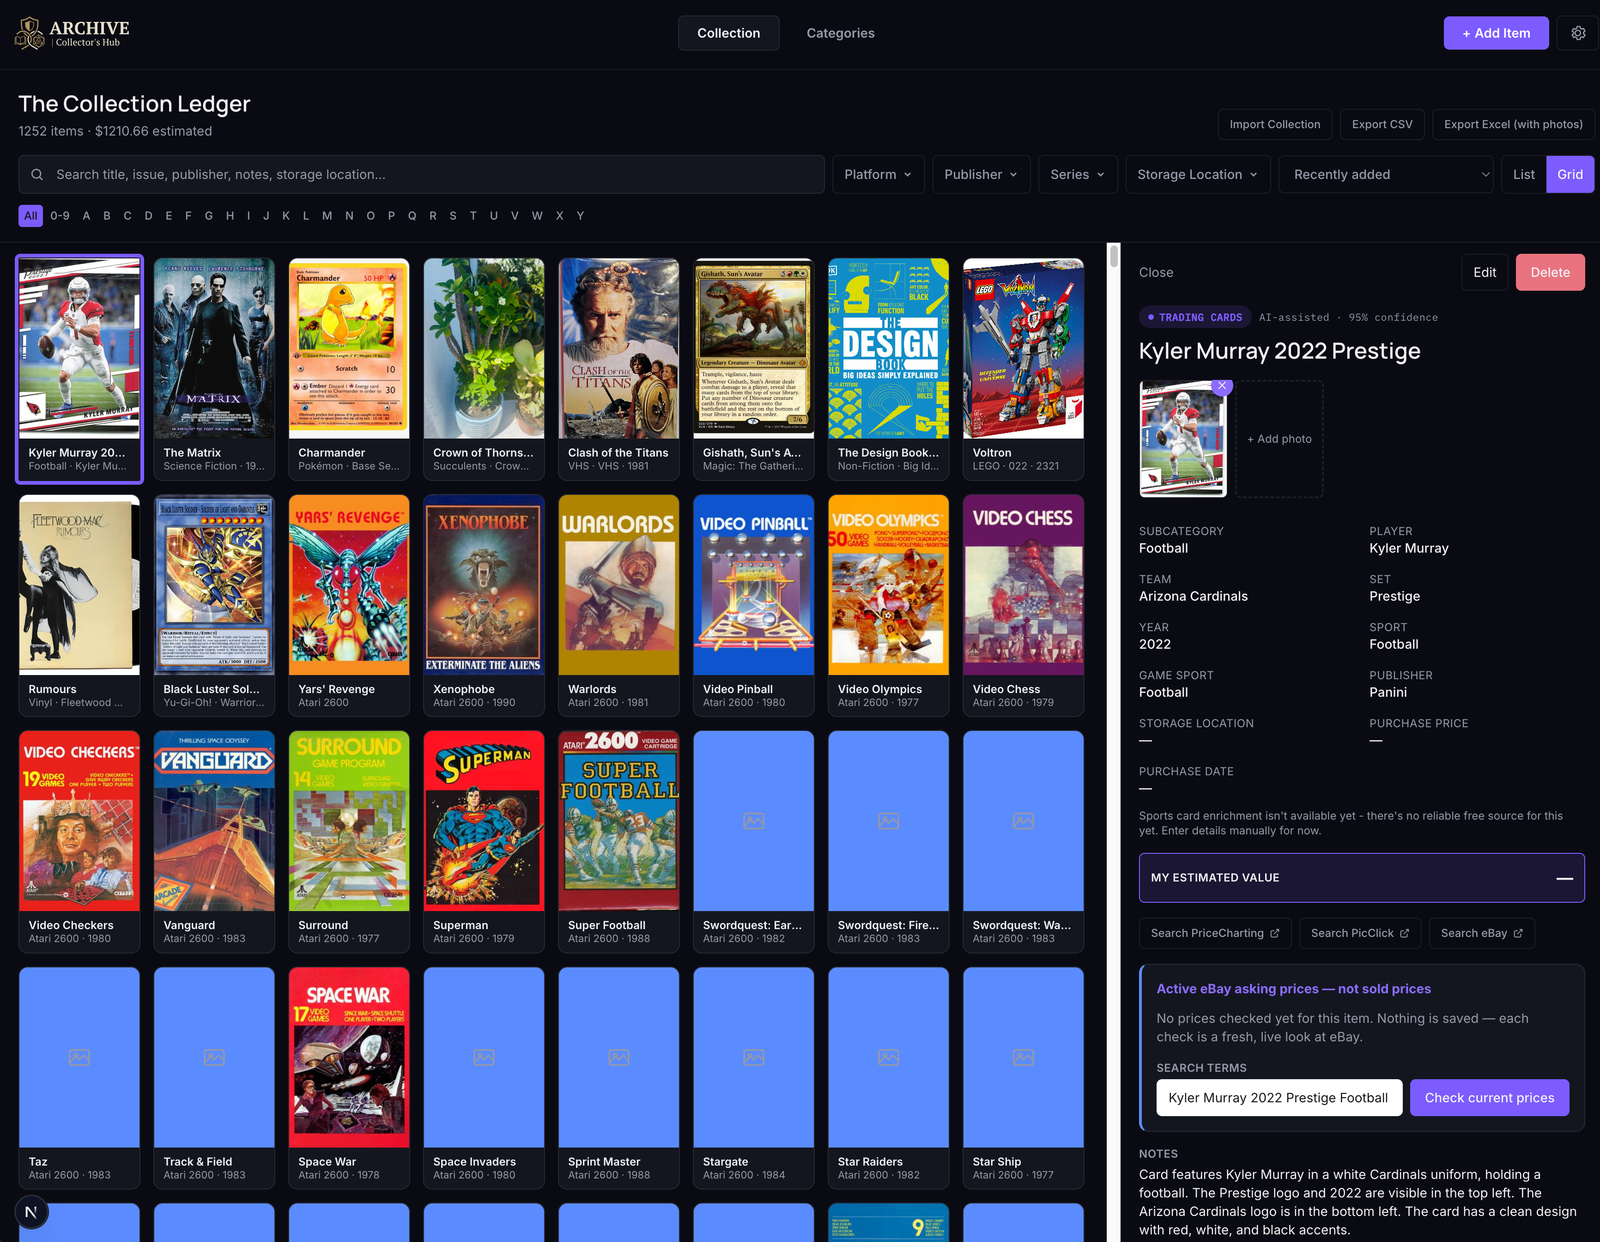Filter items starting with Y
The width and height of the screenshot is (1600, 1242).
tap(580, 216)
